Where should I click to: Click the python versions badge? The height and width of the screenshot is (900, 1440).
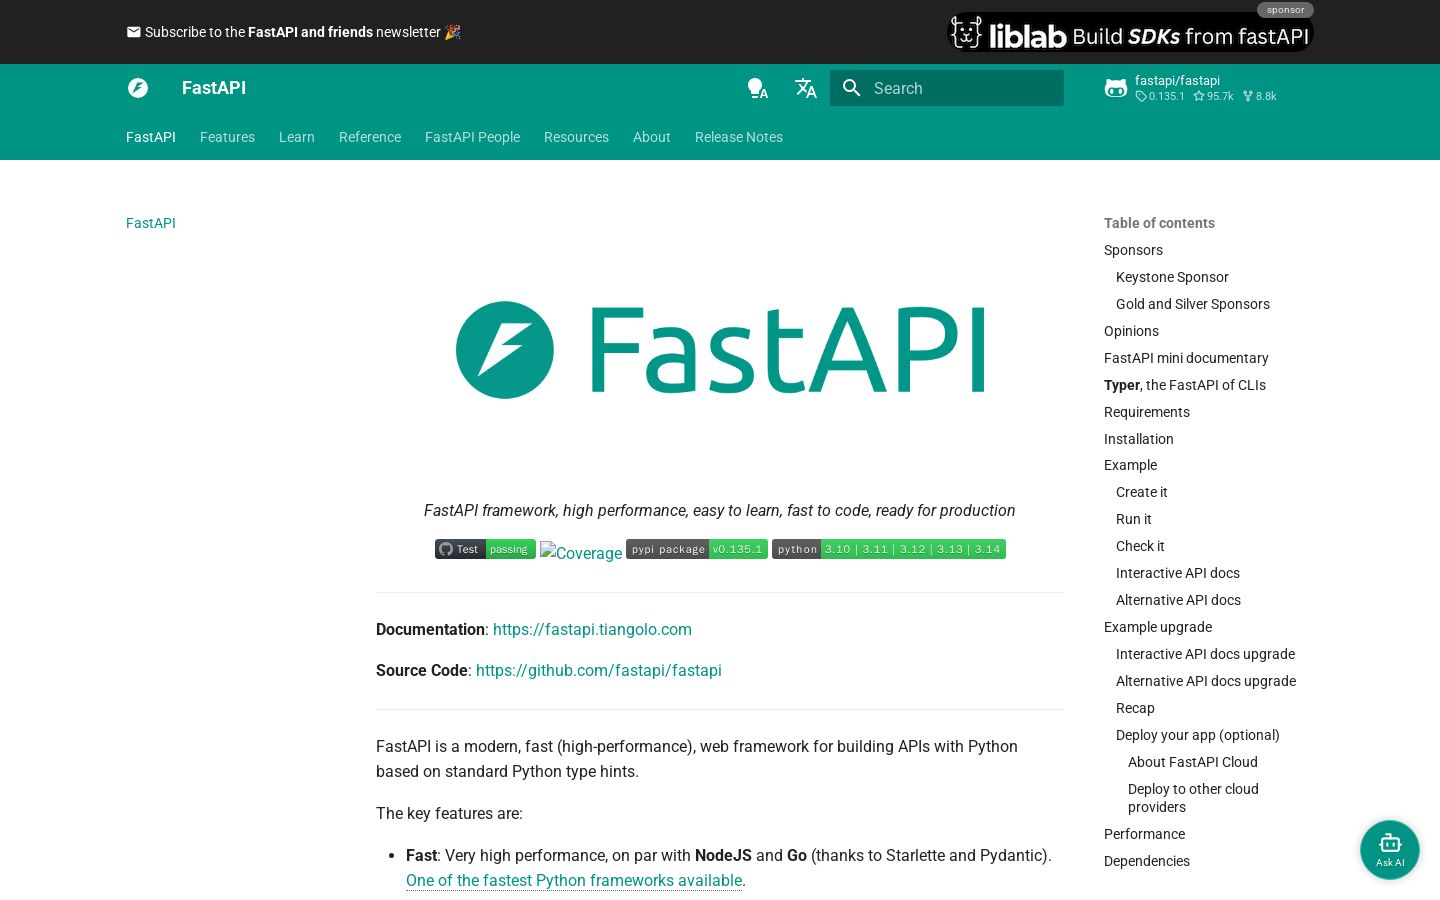889,549
